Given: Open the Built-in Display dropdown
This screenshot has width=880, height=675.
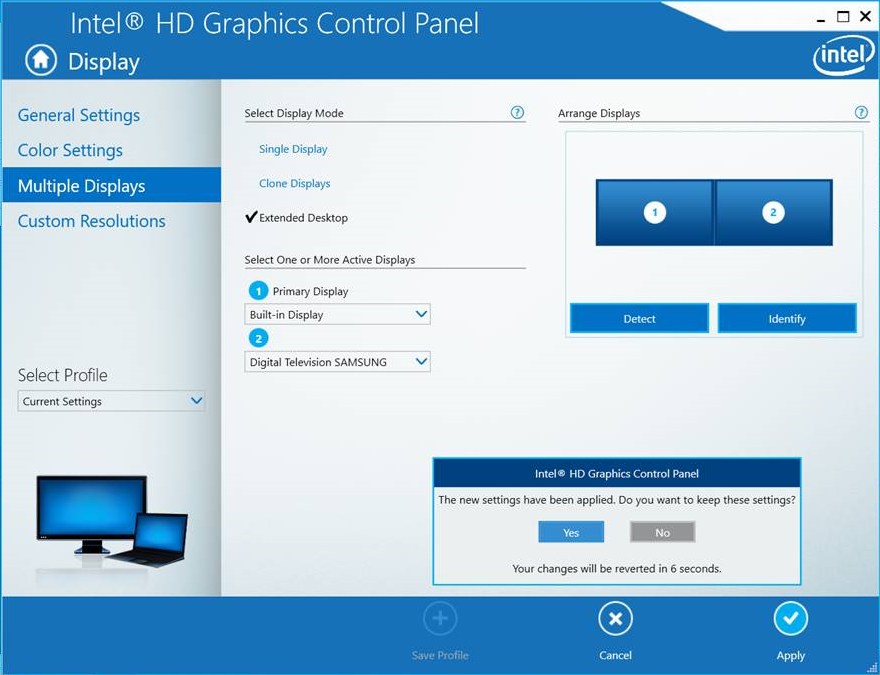Looking at the screenshot, I should coord(337,314).
